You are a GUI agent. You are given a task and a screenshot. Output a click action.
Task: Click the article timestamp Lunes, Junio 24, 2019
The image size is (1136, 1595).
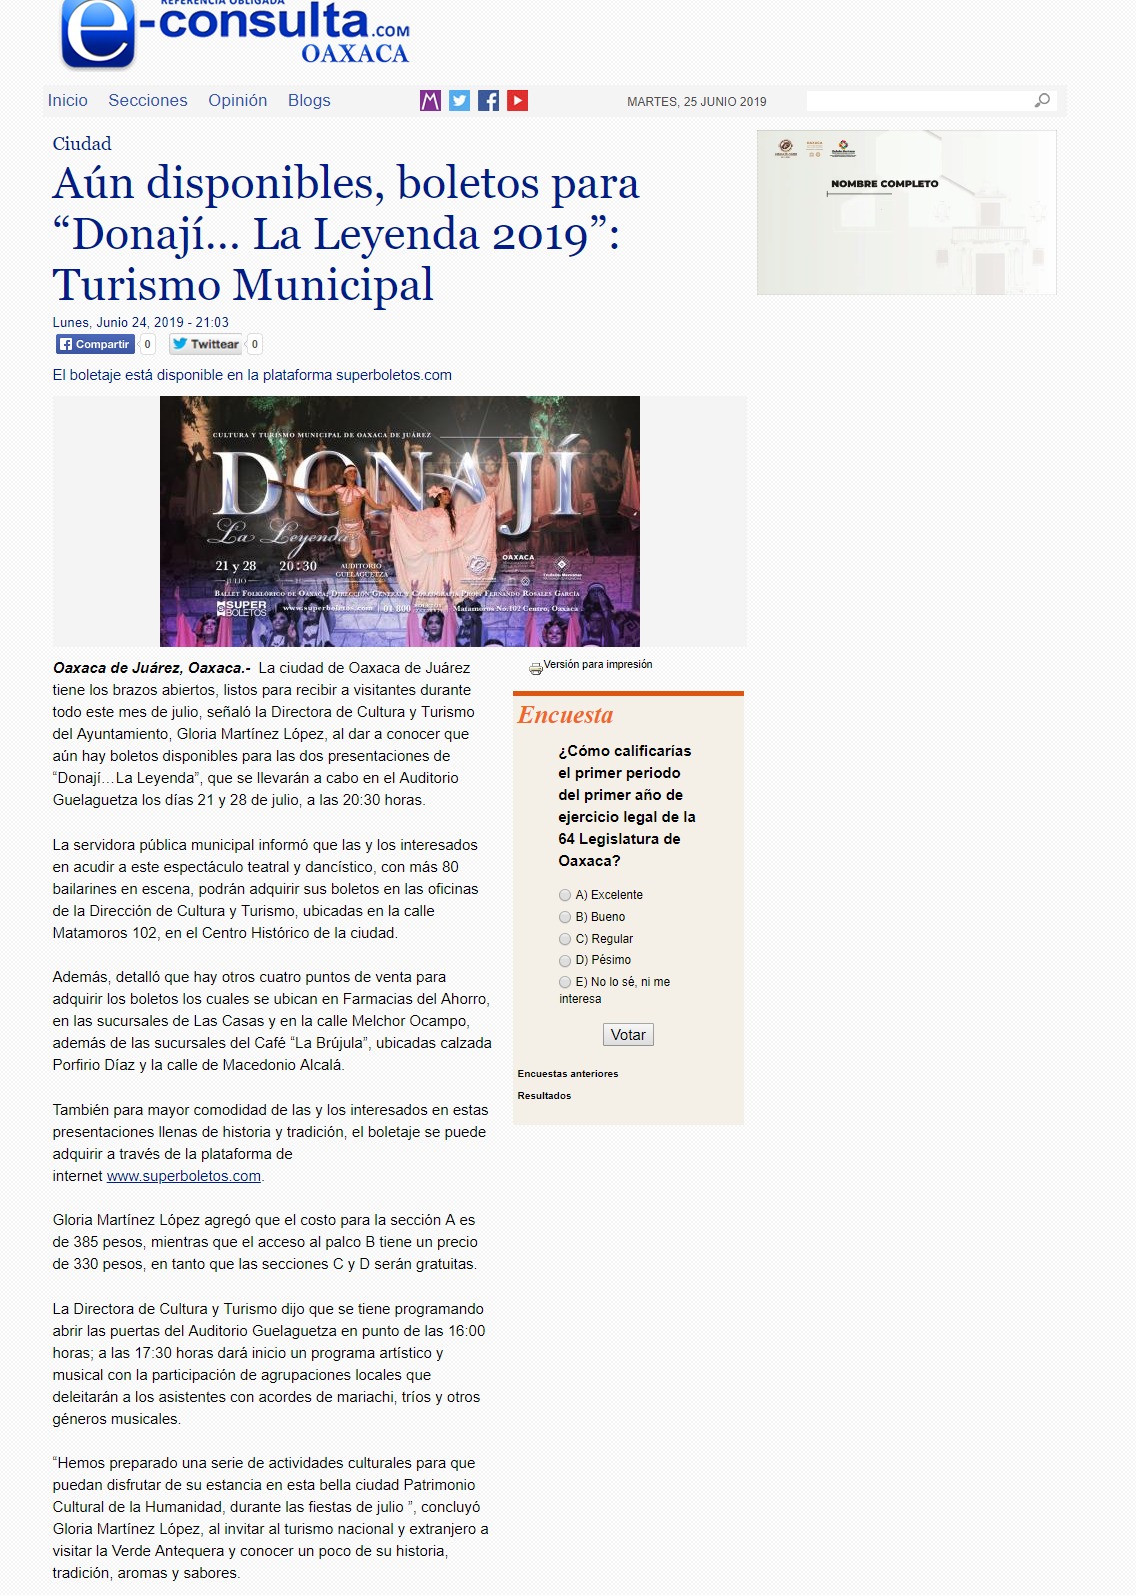[x=141, y=323]
